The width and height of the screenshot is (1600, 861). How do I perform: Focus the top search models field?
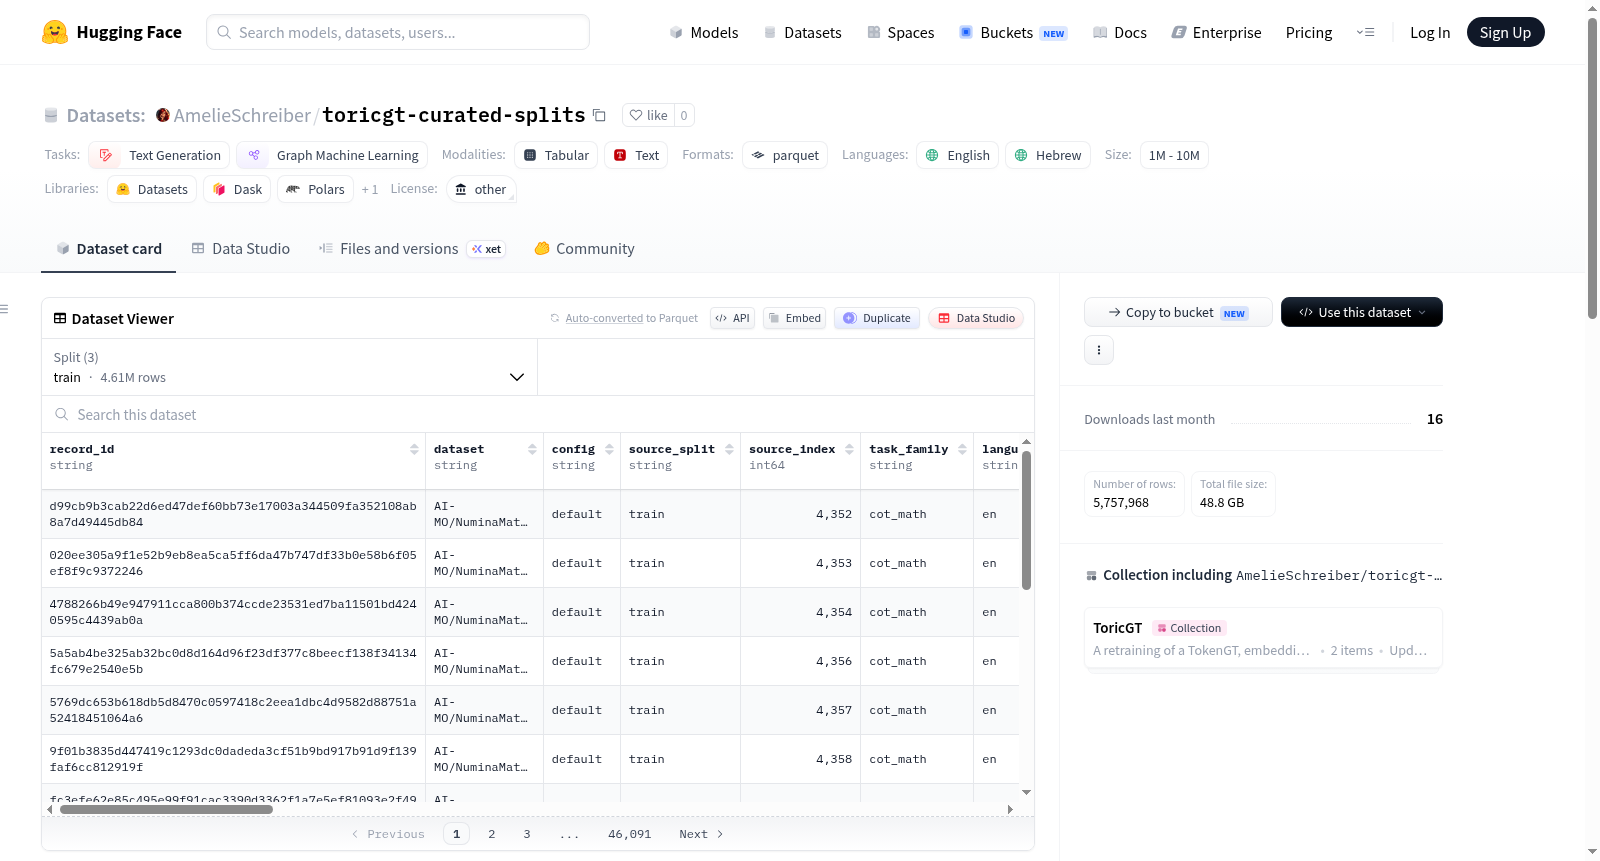[398, 32]
